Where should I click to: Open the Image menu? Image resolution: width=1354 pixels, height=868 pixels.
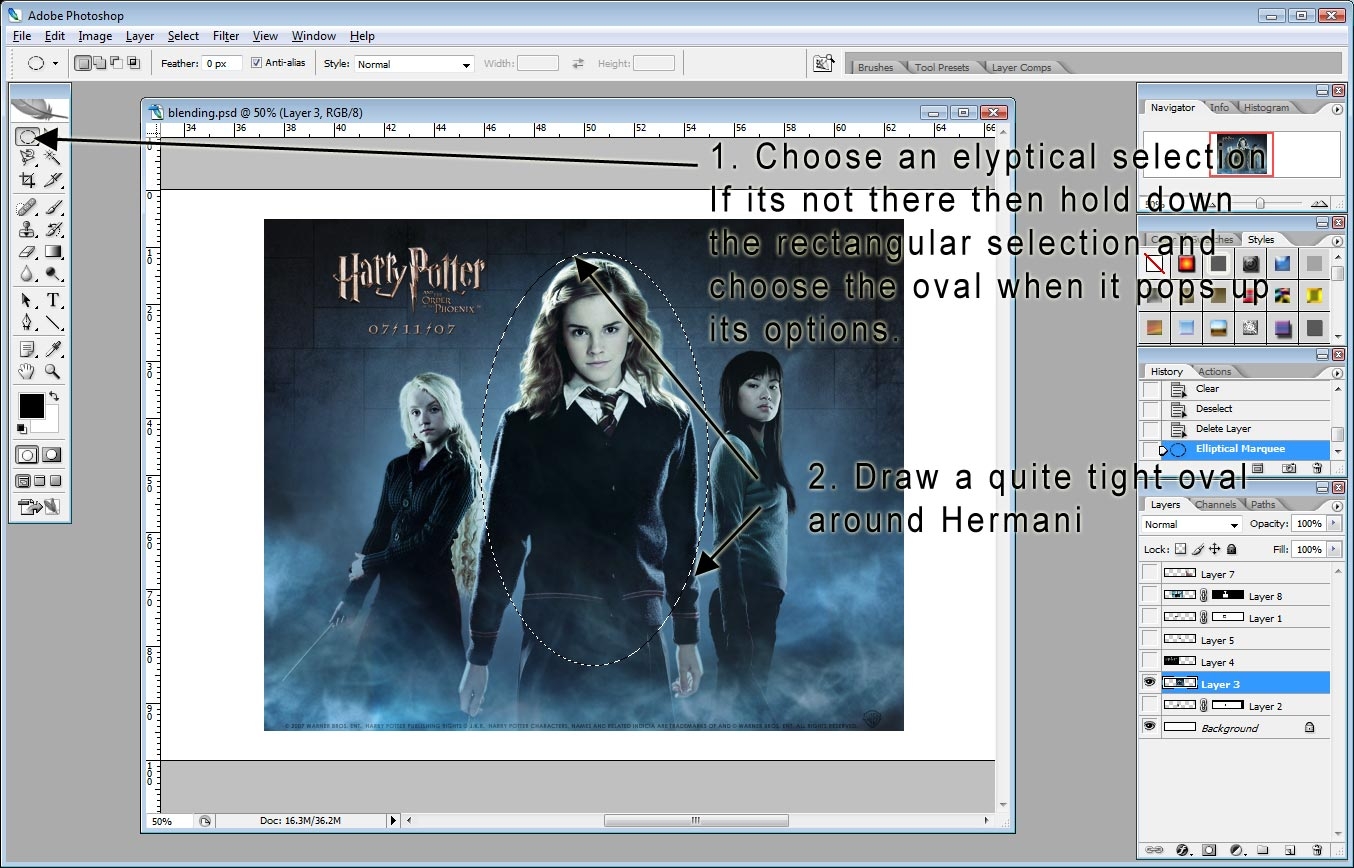95,36
